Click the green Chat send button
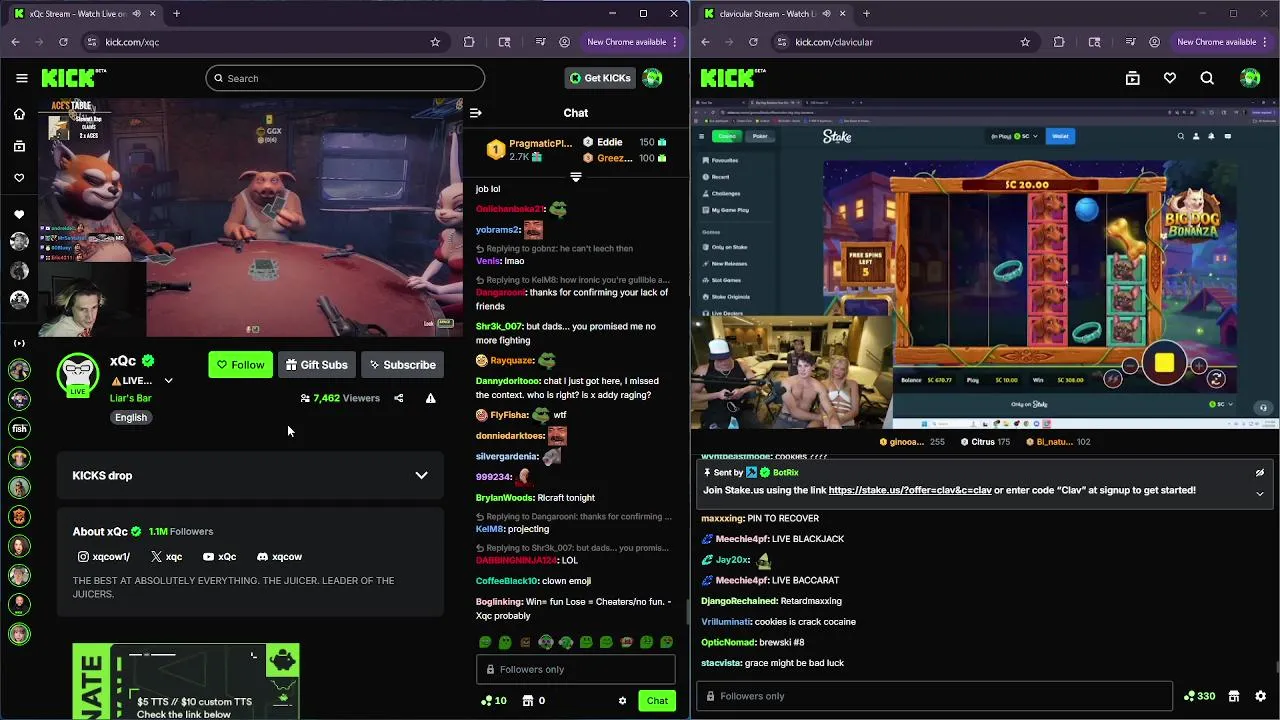Image resolution: width=1280 pixels, height=720 pixels. coord(657,701)
